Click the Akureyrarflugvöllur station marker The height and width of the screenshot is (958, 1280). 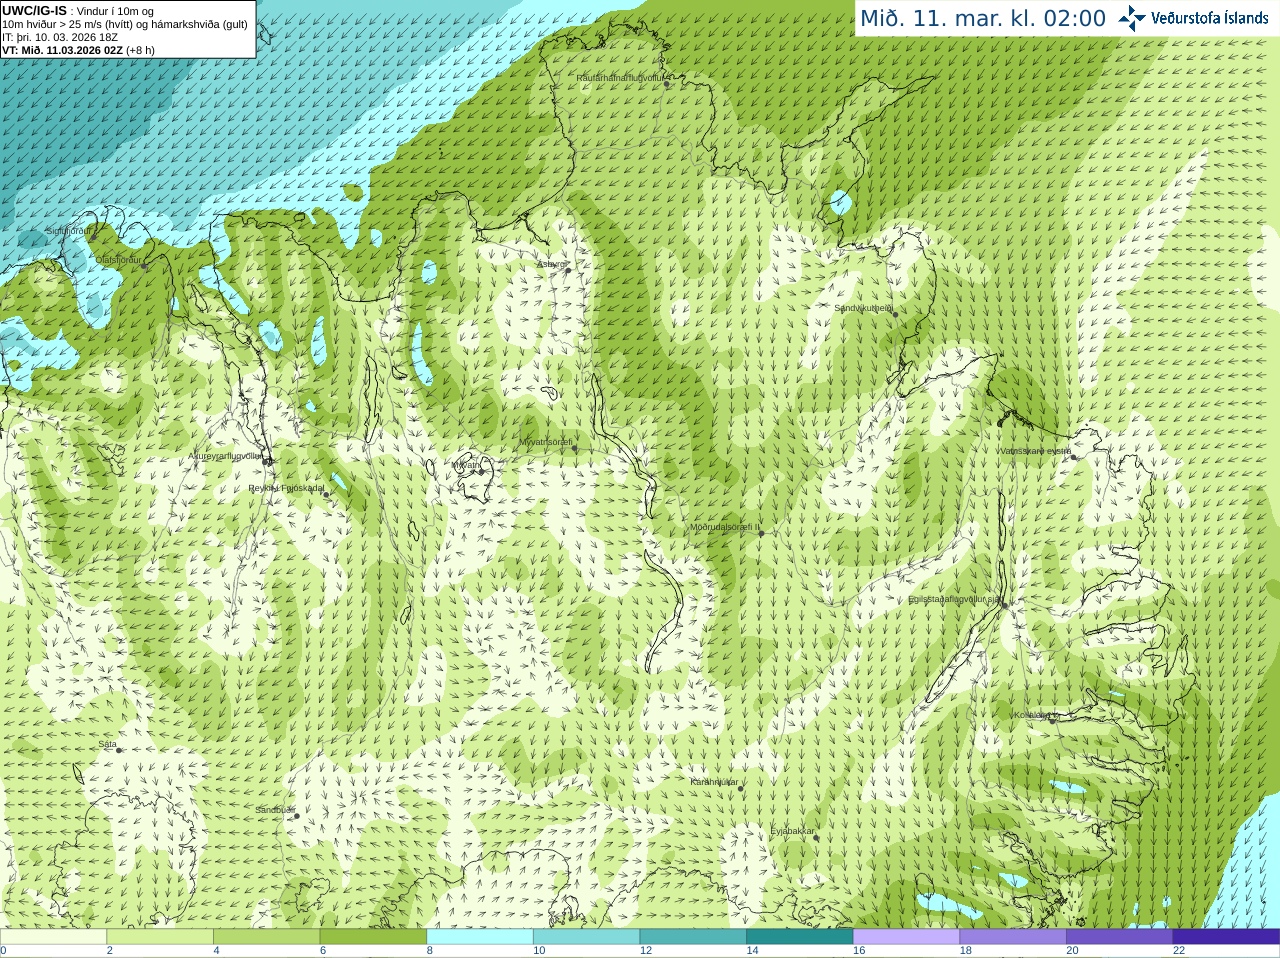click(266, 461)
